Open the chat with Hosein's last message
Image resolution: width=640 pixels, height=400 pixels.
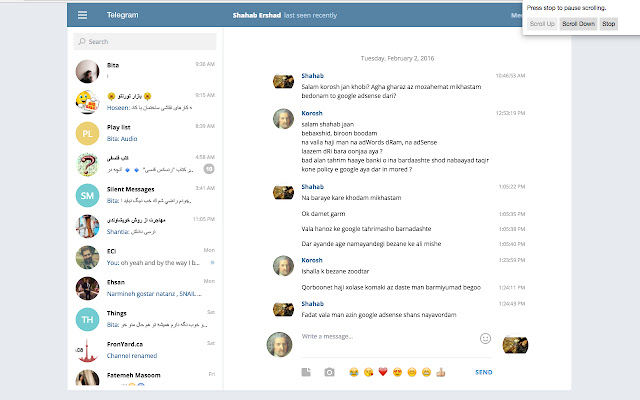point(145,102)
